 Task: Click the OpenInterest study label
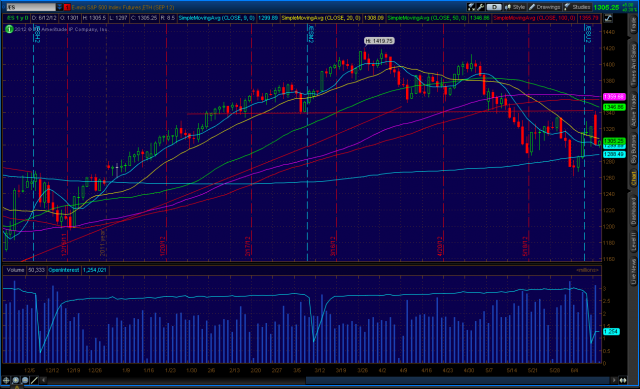(64, 270)
